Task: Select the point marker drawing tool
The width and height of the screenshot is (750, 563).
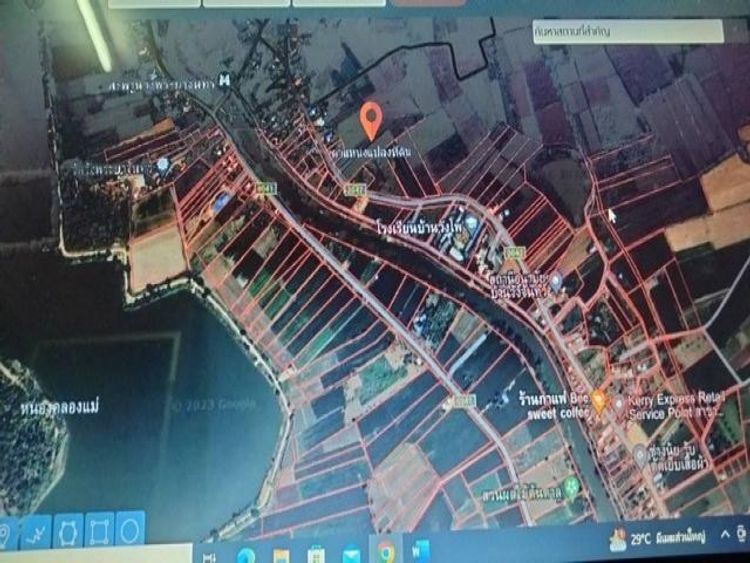Action: [x=5, y=531]
